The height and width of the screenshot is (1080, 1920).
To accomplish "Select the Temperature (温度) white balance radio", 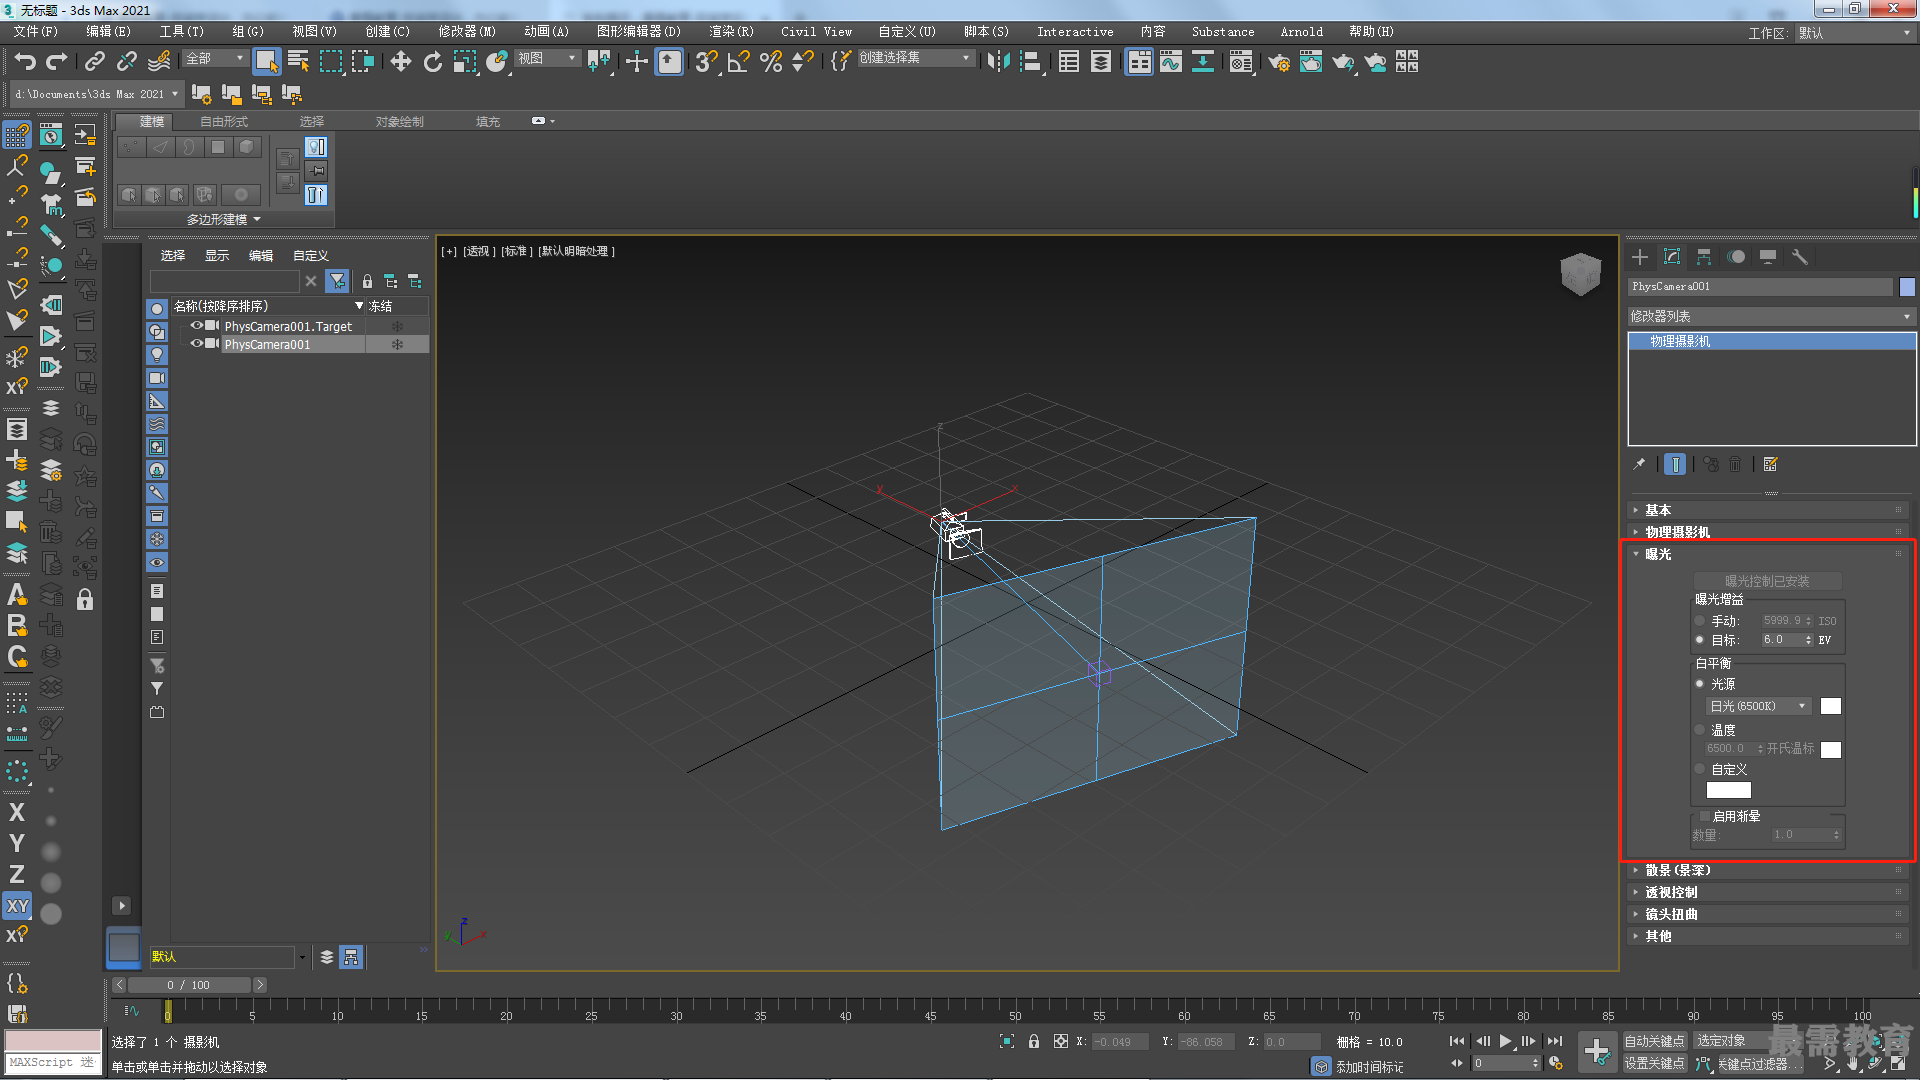I will point(1700,730).
